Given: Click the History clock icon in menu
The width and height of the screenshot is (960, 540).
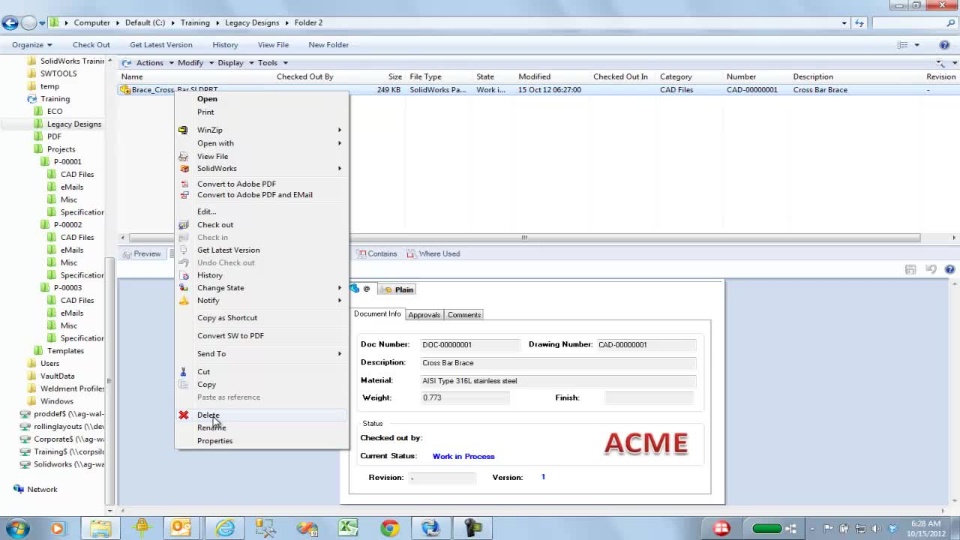Looking at the screenshot, I should 184,276.
